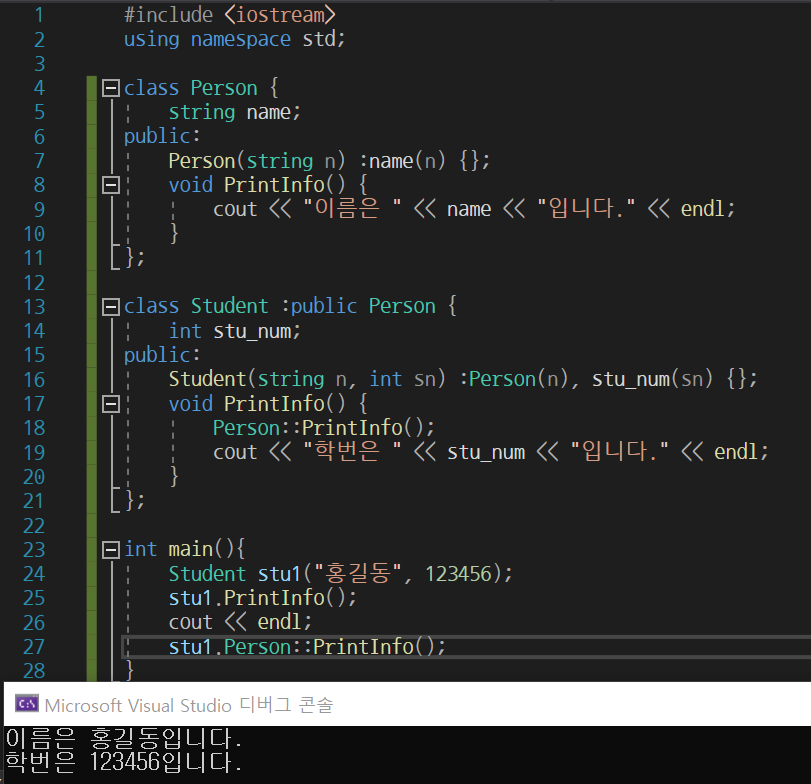
Task: Click the number 123456 on line 24
Action: click(x=458, y=574)
